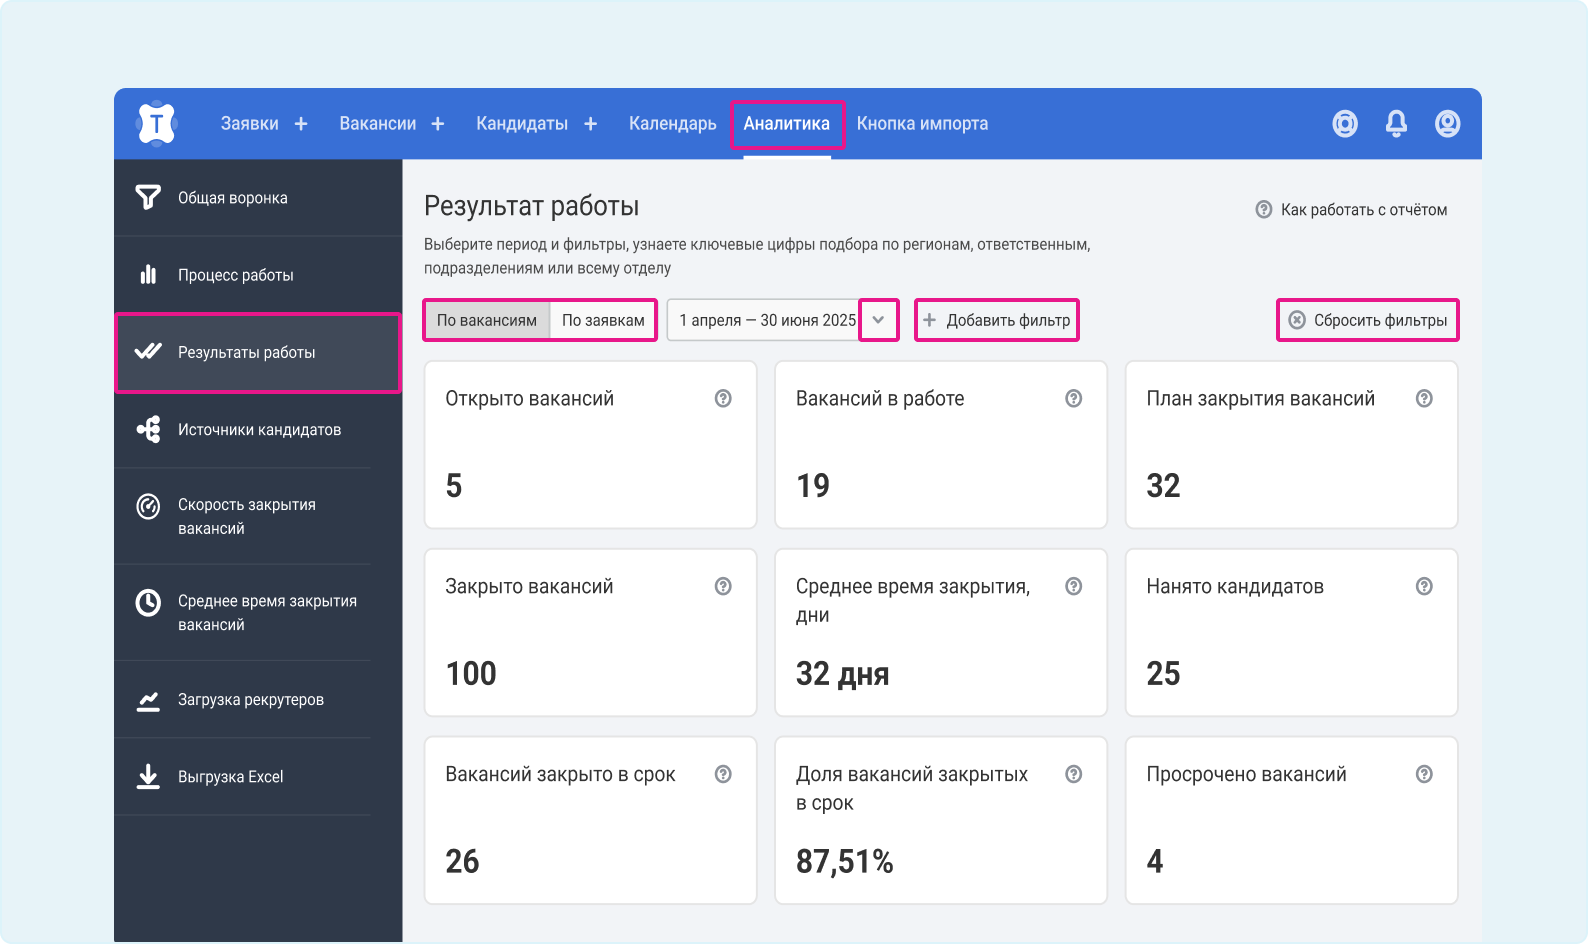The image size is (1588, 944).
Task: Click help icon on Просрочено вакансий card
Action: coord(1424,775)
